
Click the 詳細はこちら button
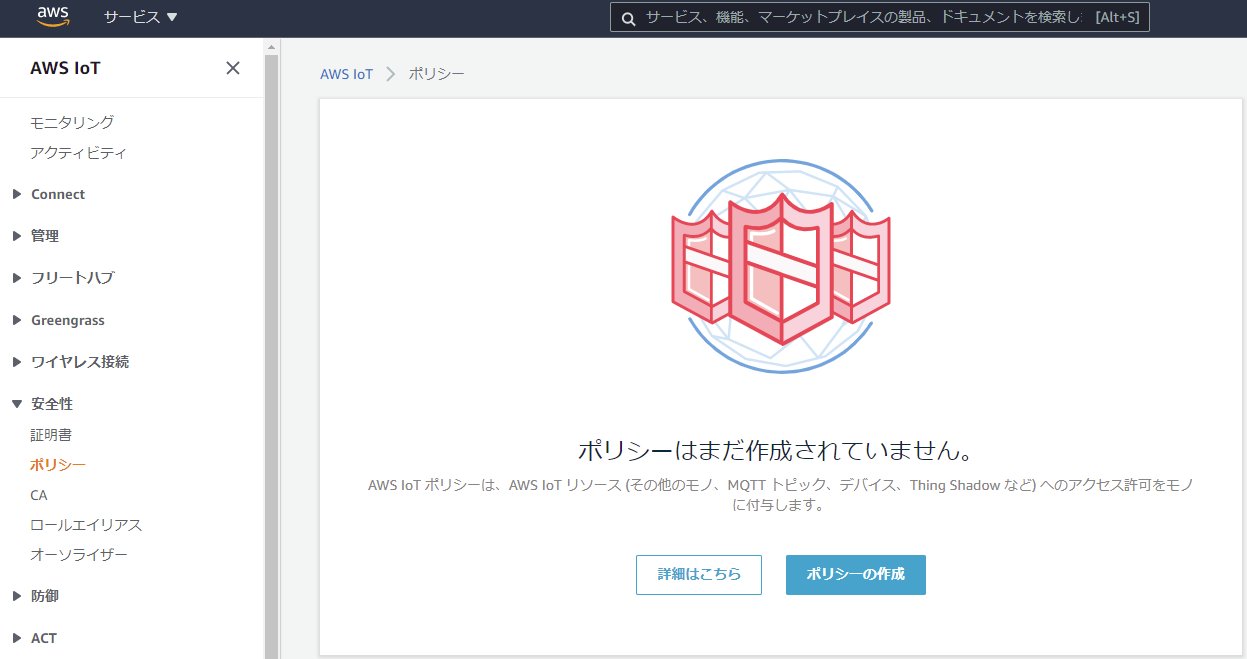pyautogui.click(x=699, y=575)
